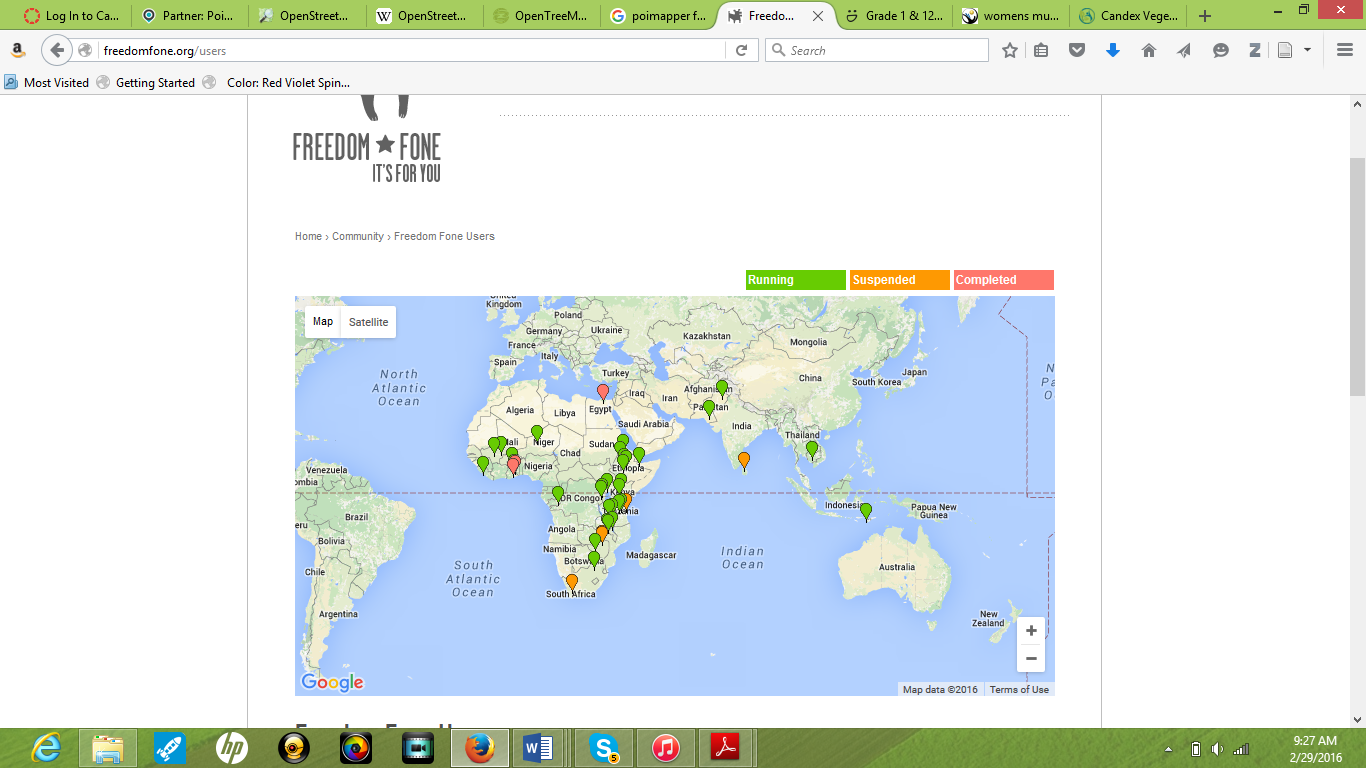1366x768 pixels.
Task: Click the site identity globe icon
Action: 85,50
